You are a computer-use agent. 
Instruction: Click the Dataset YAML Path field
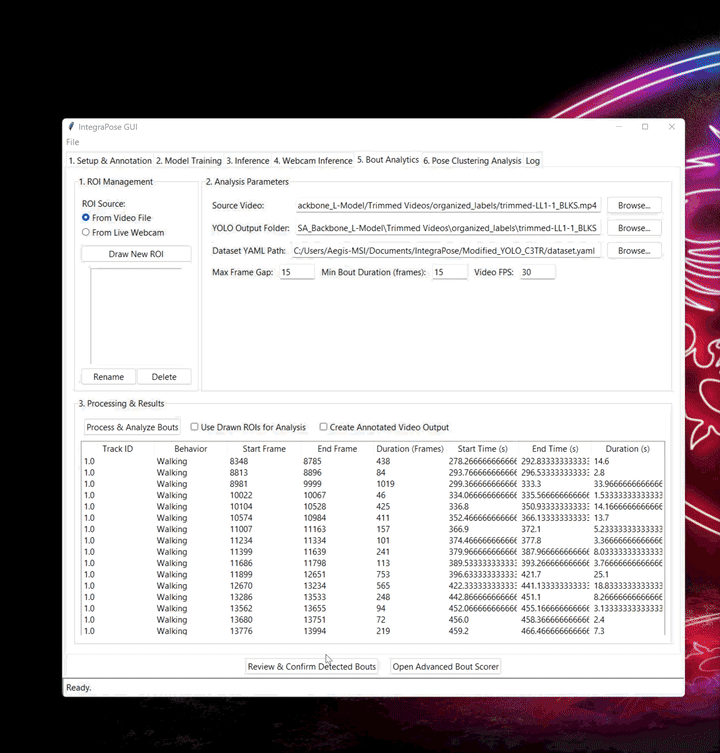click(x=446, y=251)
